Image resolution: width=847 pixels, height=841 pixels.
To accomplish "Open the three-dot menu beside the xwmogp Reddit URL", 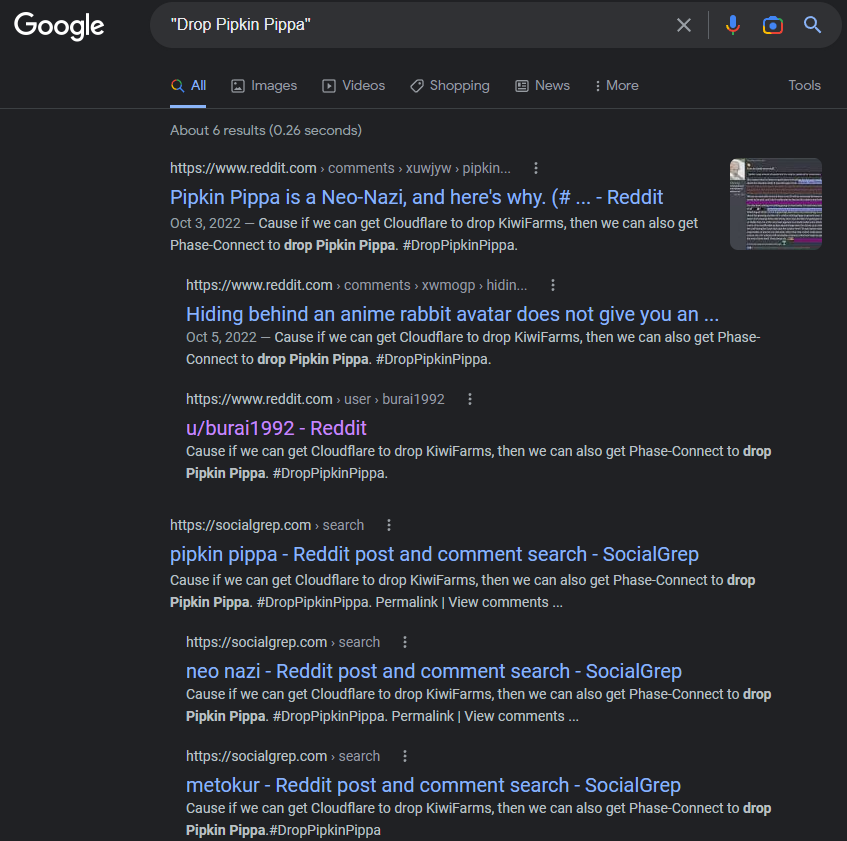I will (x=553, y=285).
